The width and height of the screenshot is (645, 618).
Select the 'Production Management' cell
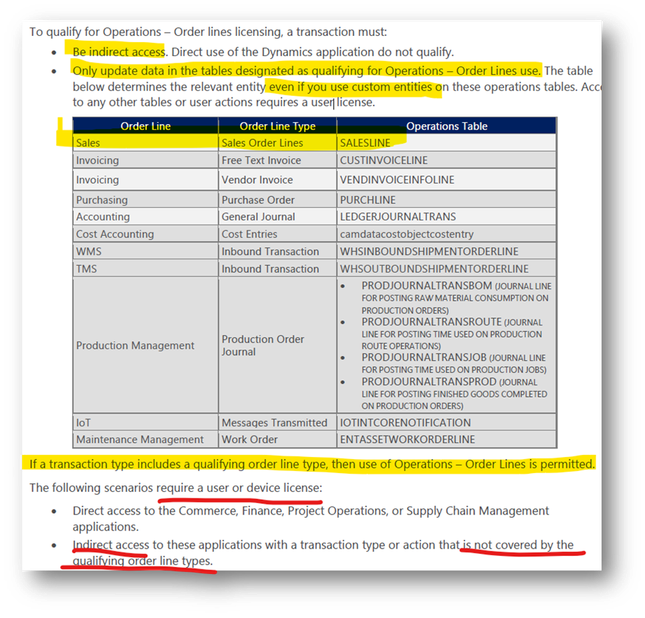click(x=146, y=345)
